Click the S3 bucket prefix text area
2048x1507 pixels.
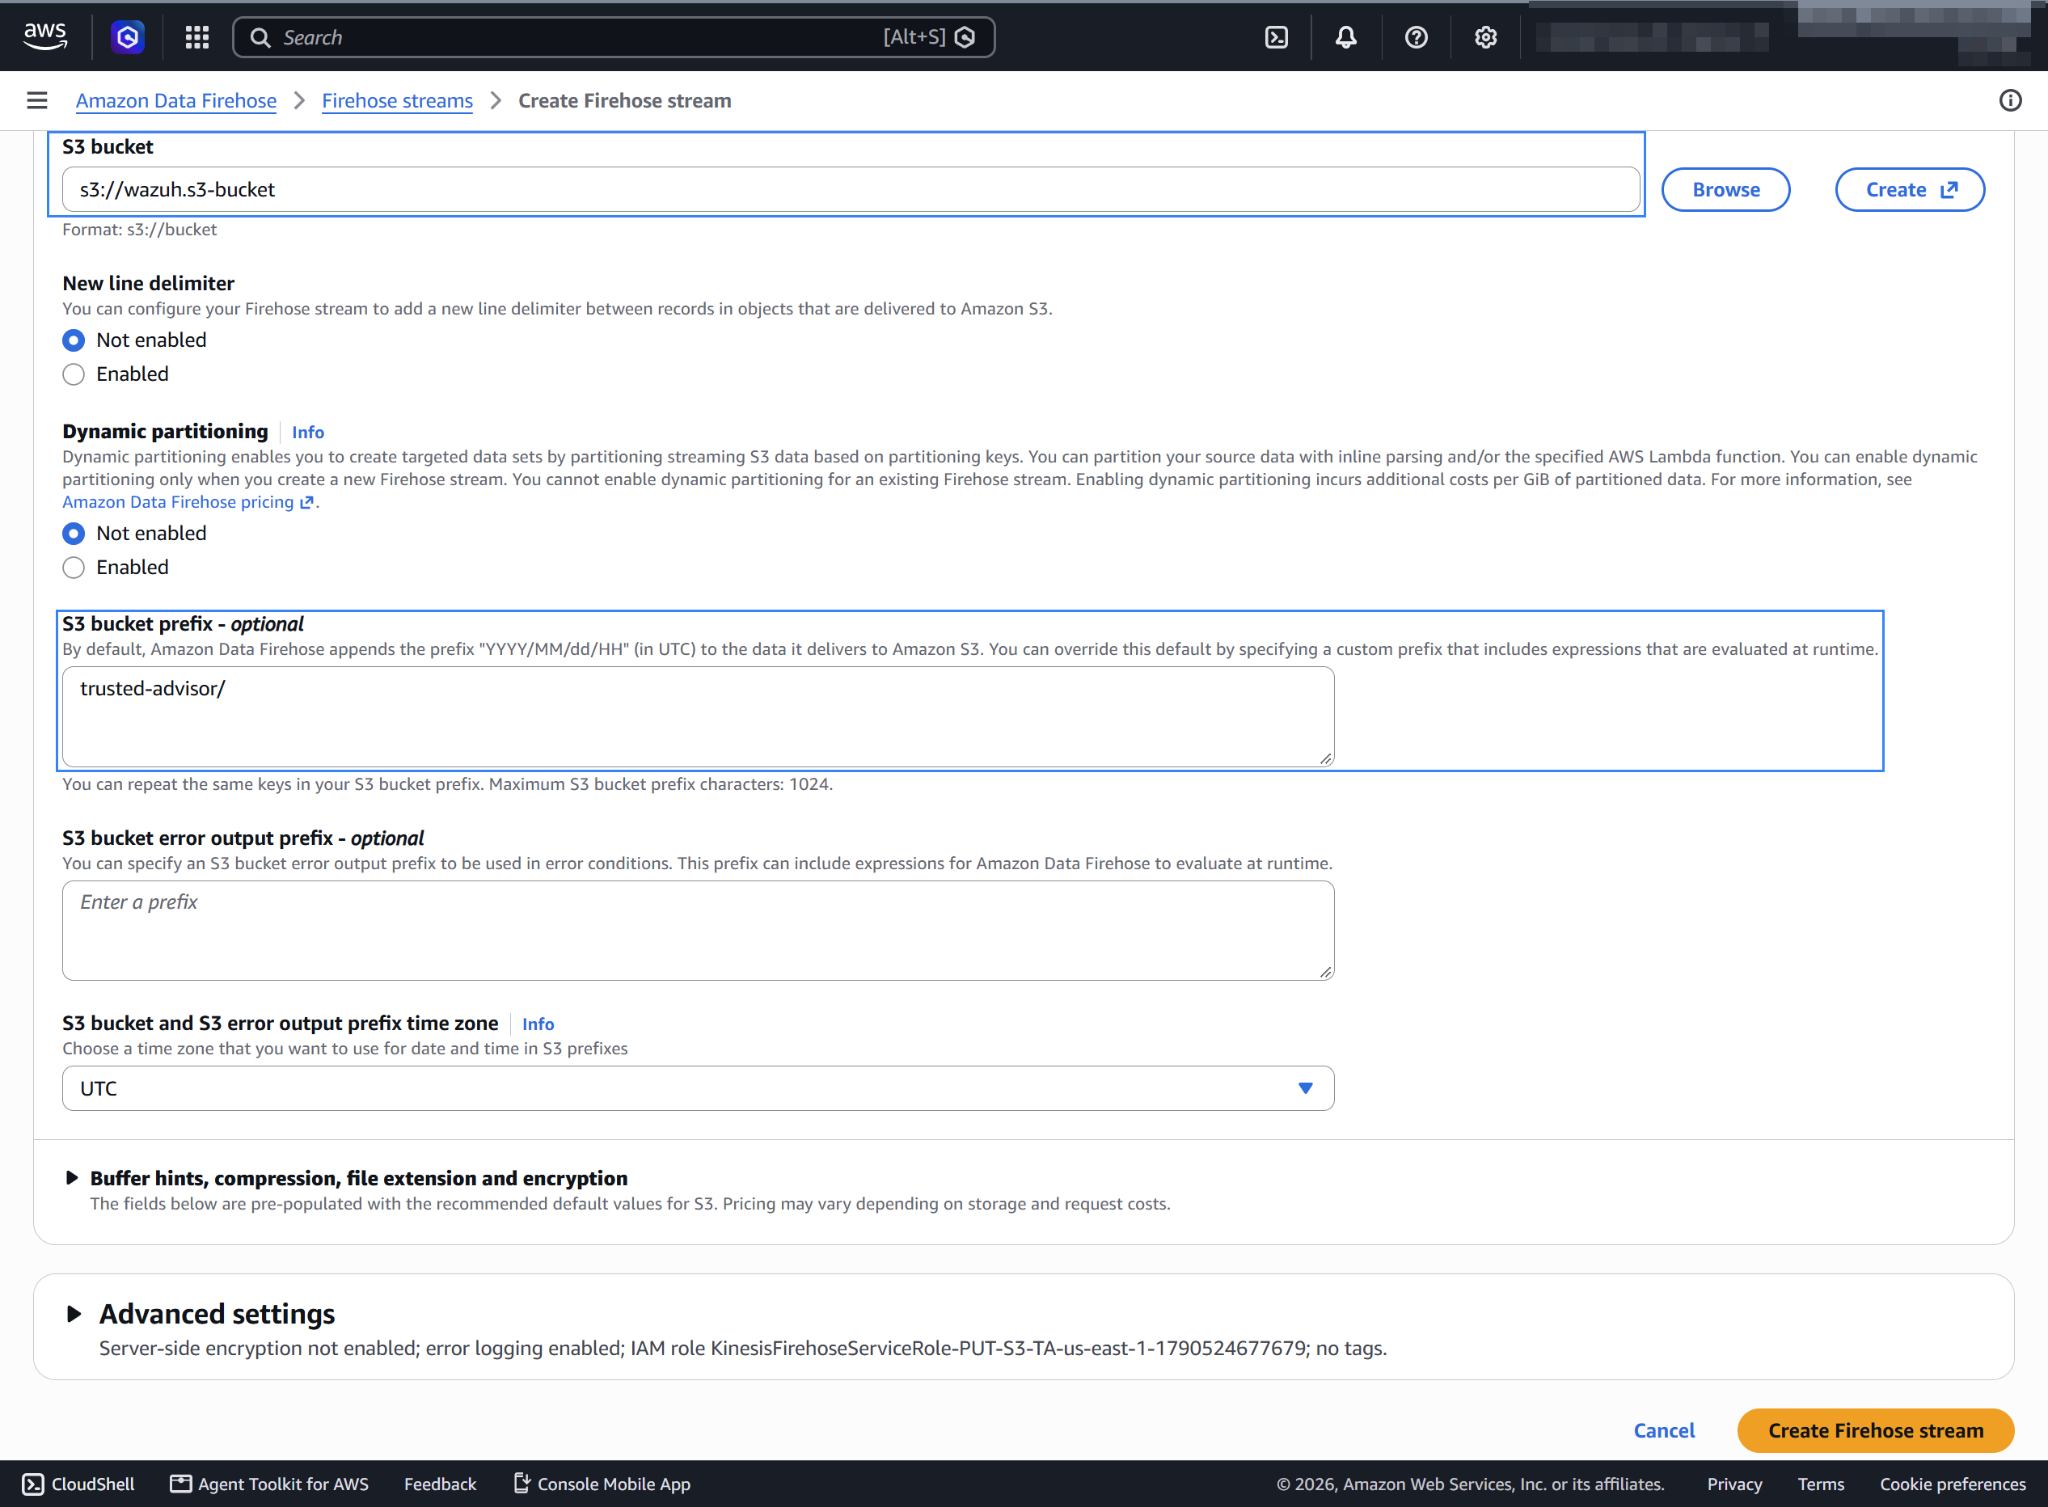pyautogui.click(x=698, y=717)
